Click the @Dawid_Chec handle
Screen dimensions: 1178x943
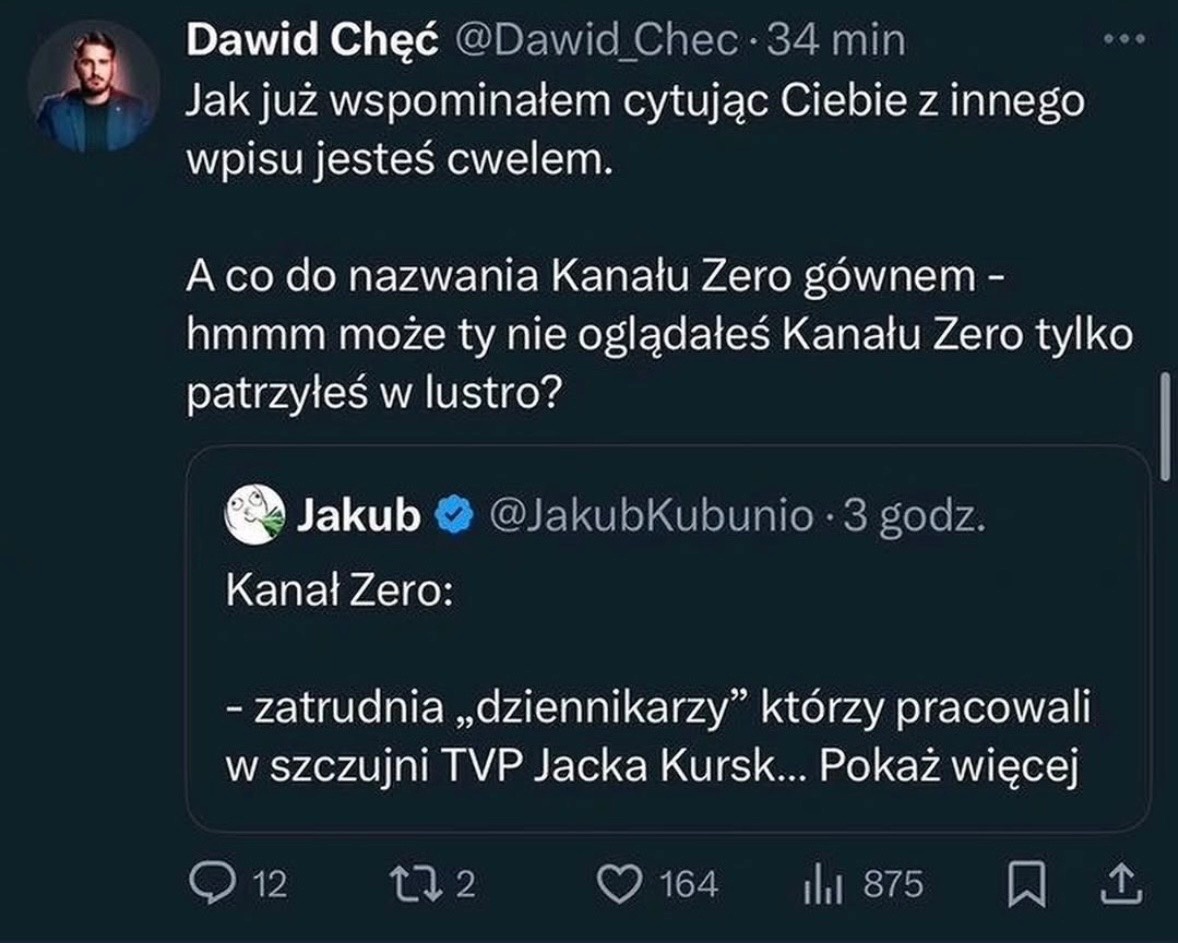click(597, 41)
